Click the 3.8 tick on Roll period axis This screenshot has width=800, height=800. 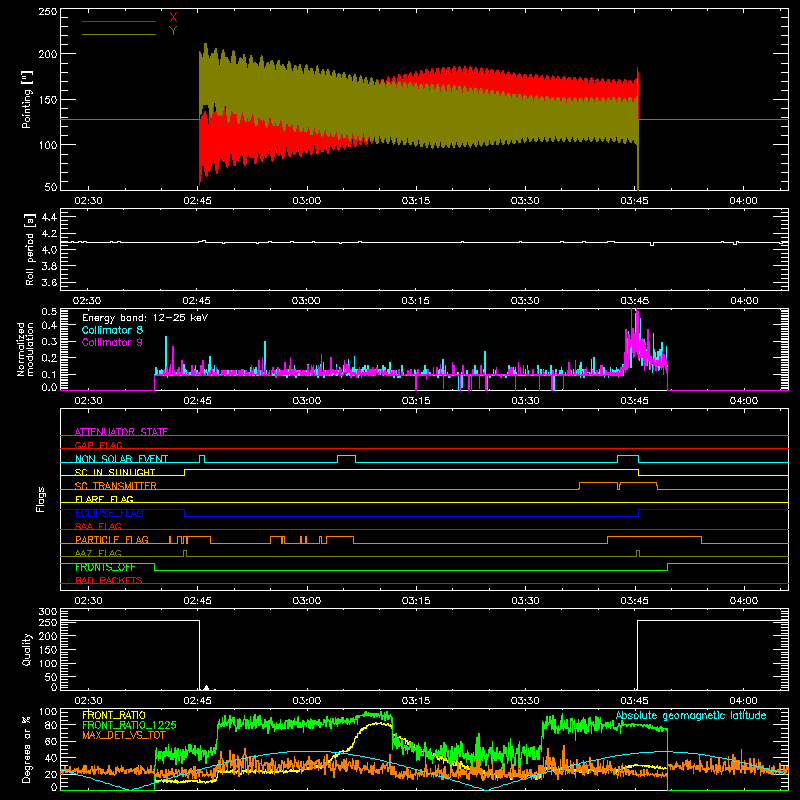click(49, 266)
